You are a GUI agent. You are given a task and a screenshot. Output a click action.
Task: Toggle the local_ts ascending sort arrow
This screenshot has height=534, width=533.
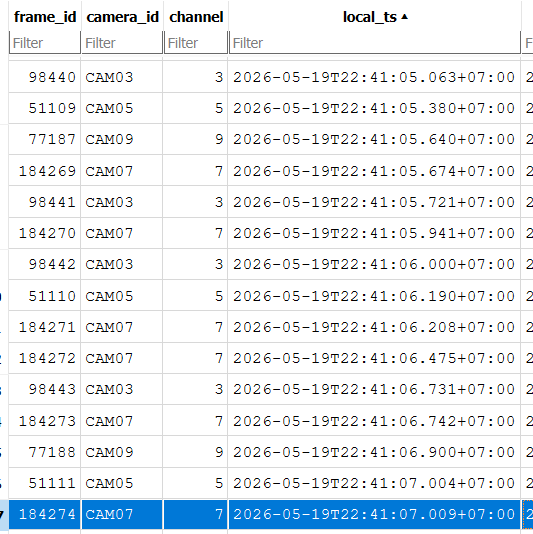point(405,17)
